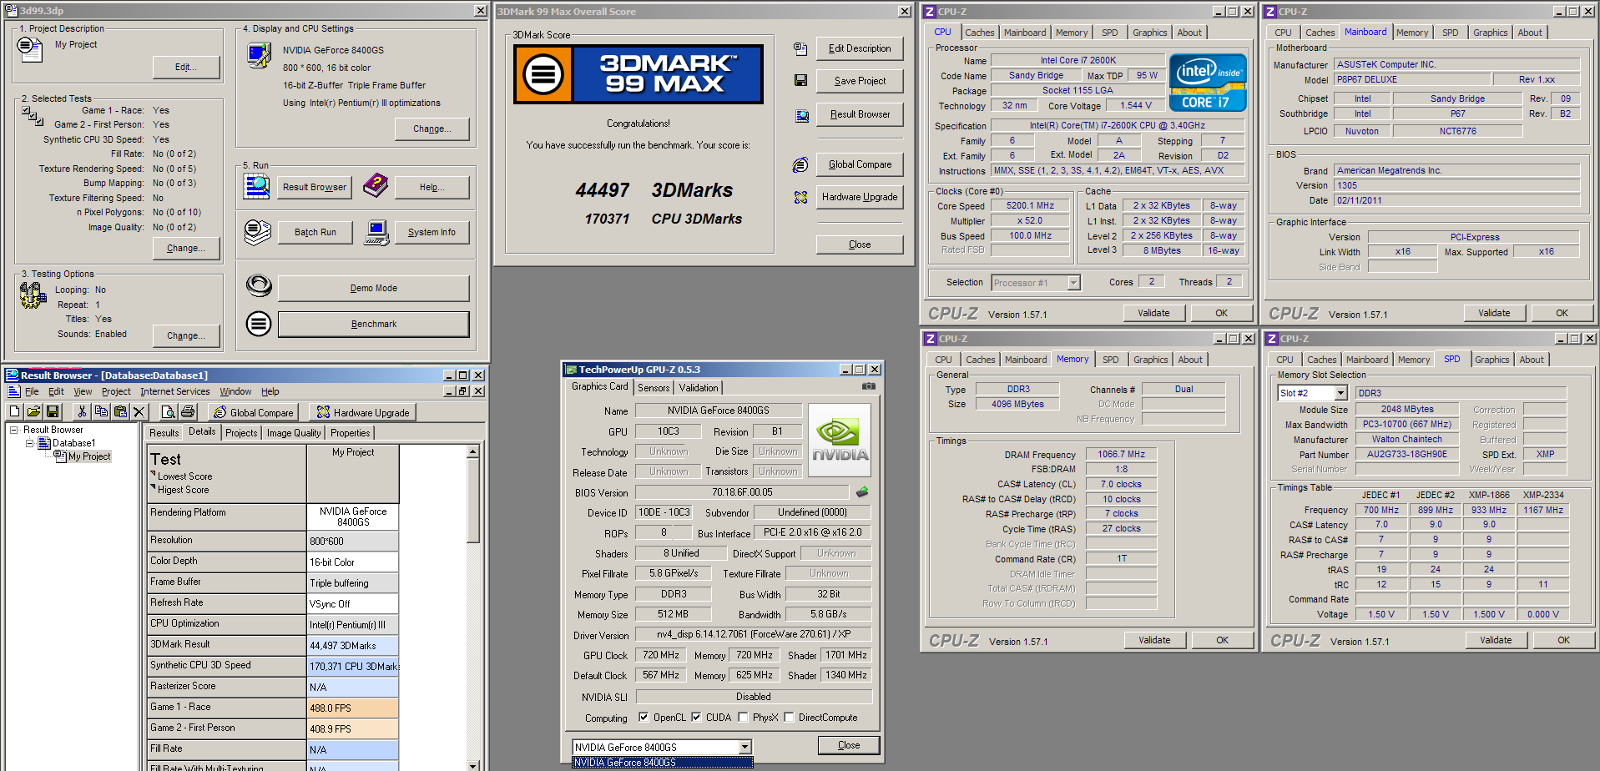Click the GPU-Z camera screenshot icon
The height and width of the screenshot is (771, 1600).
pyautogui.click(x=869, y=386)
